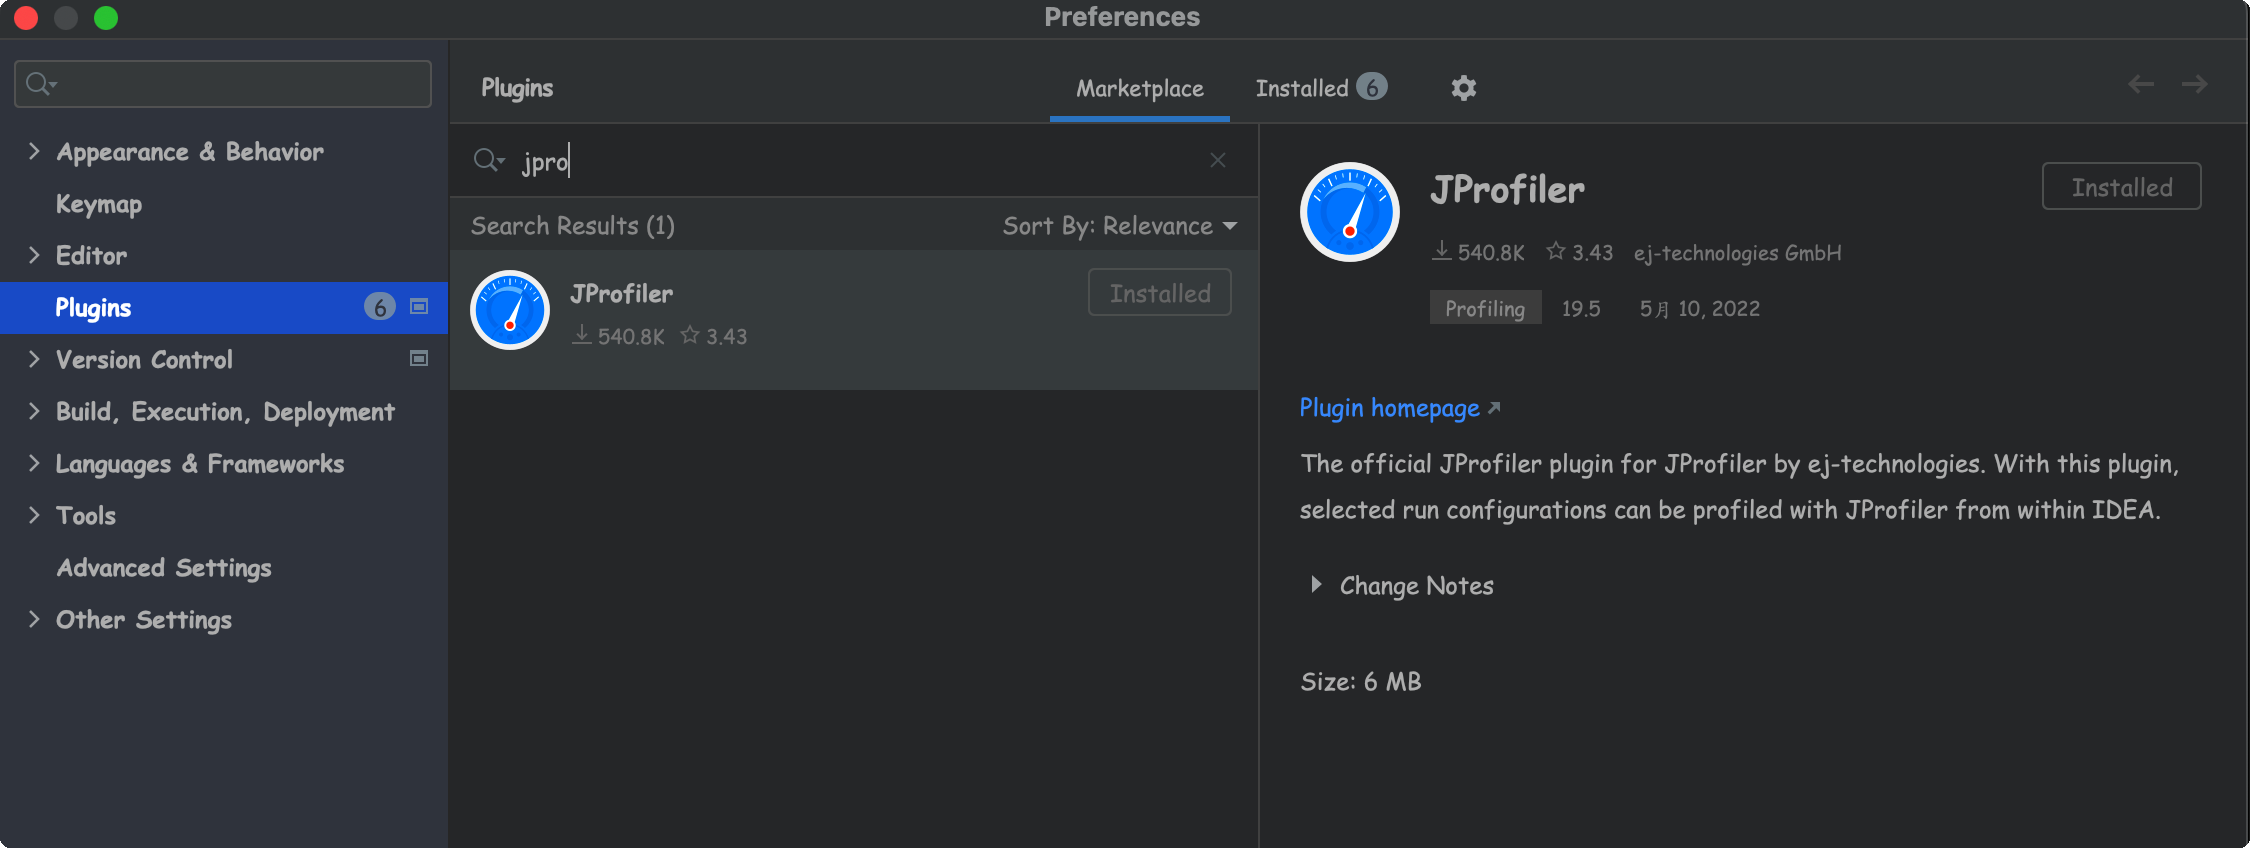Image resolution: width=2250 pixels, height=848 pixels.
Task: Click Installed button in plugin details header
Action: tap(2121, 187)
